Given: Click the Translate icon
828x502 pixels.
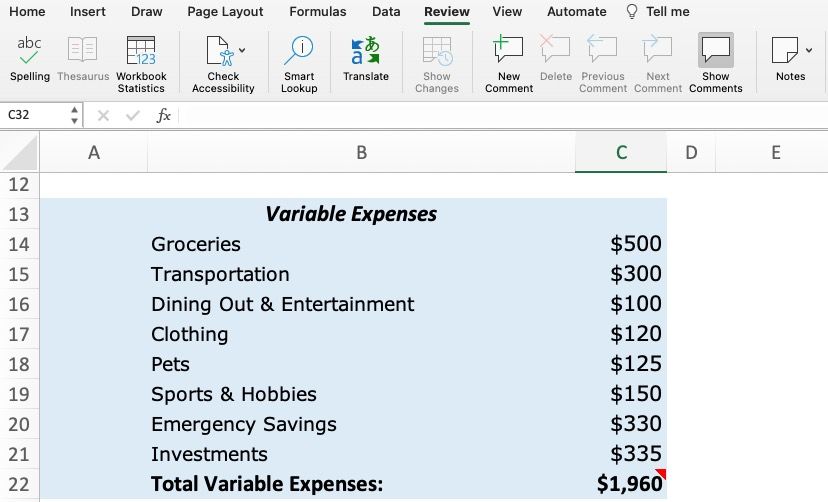Looking at the screenshot, I should (x=365, y=51).
